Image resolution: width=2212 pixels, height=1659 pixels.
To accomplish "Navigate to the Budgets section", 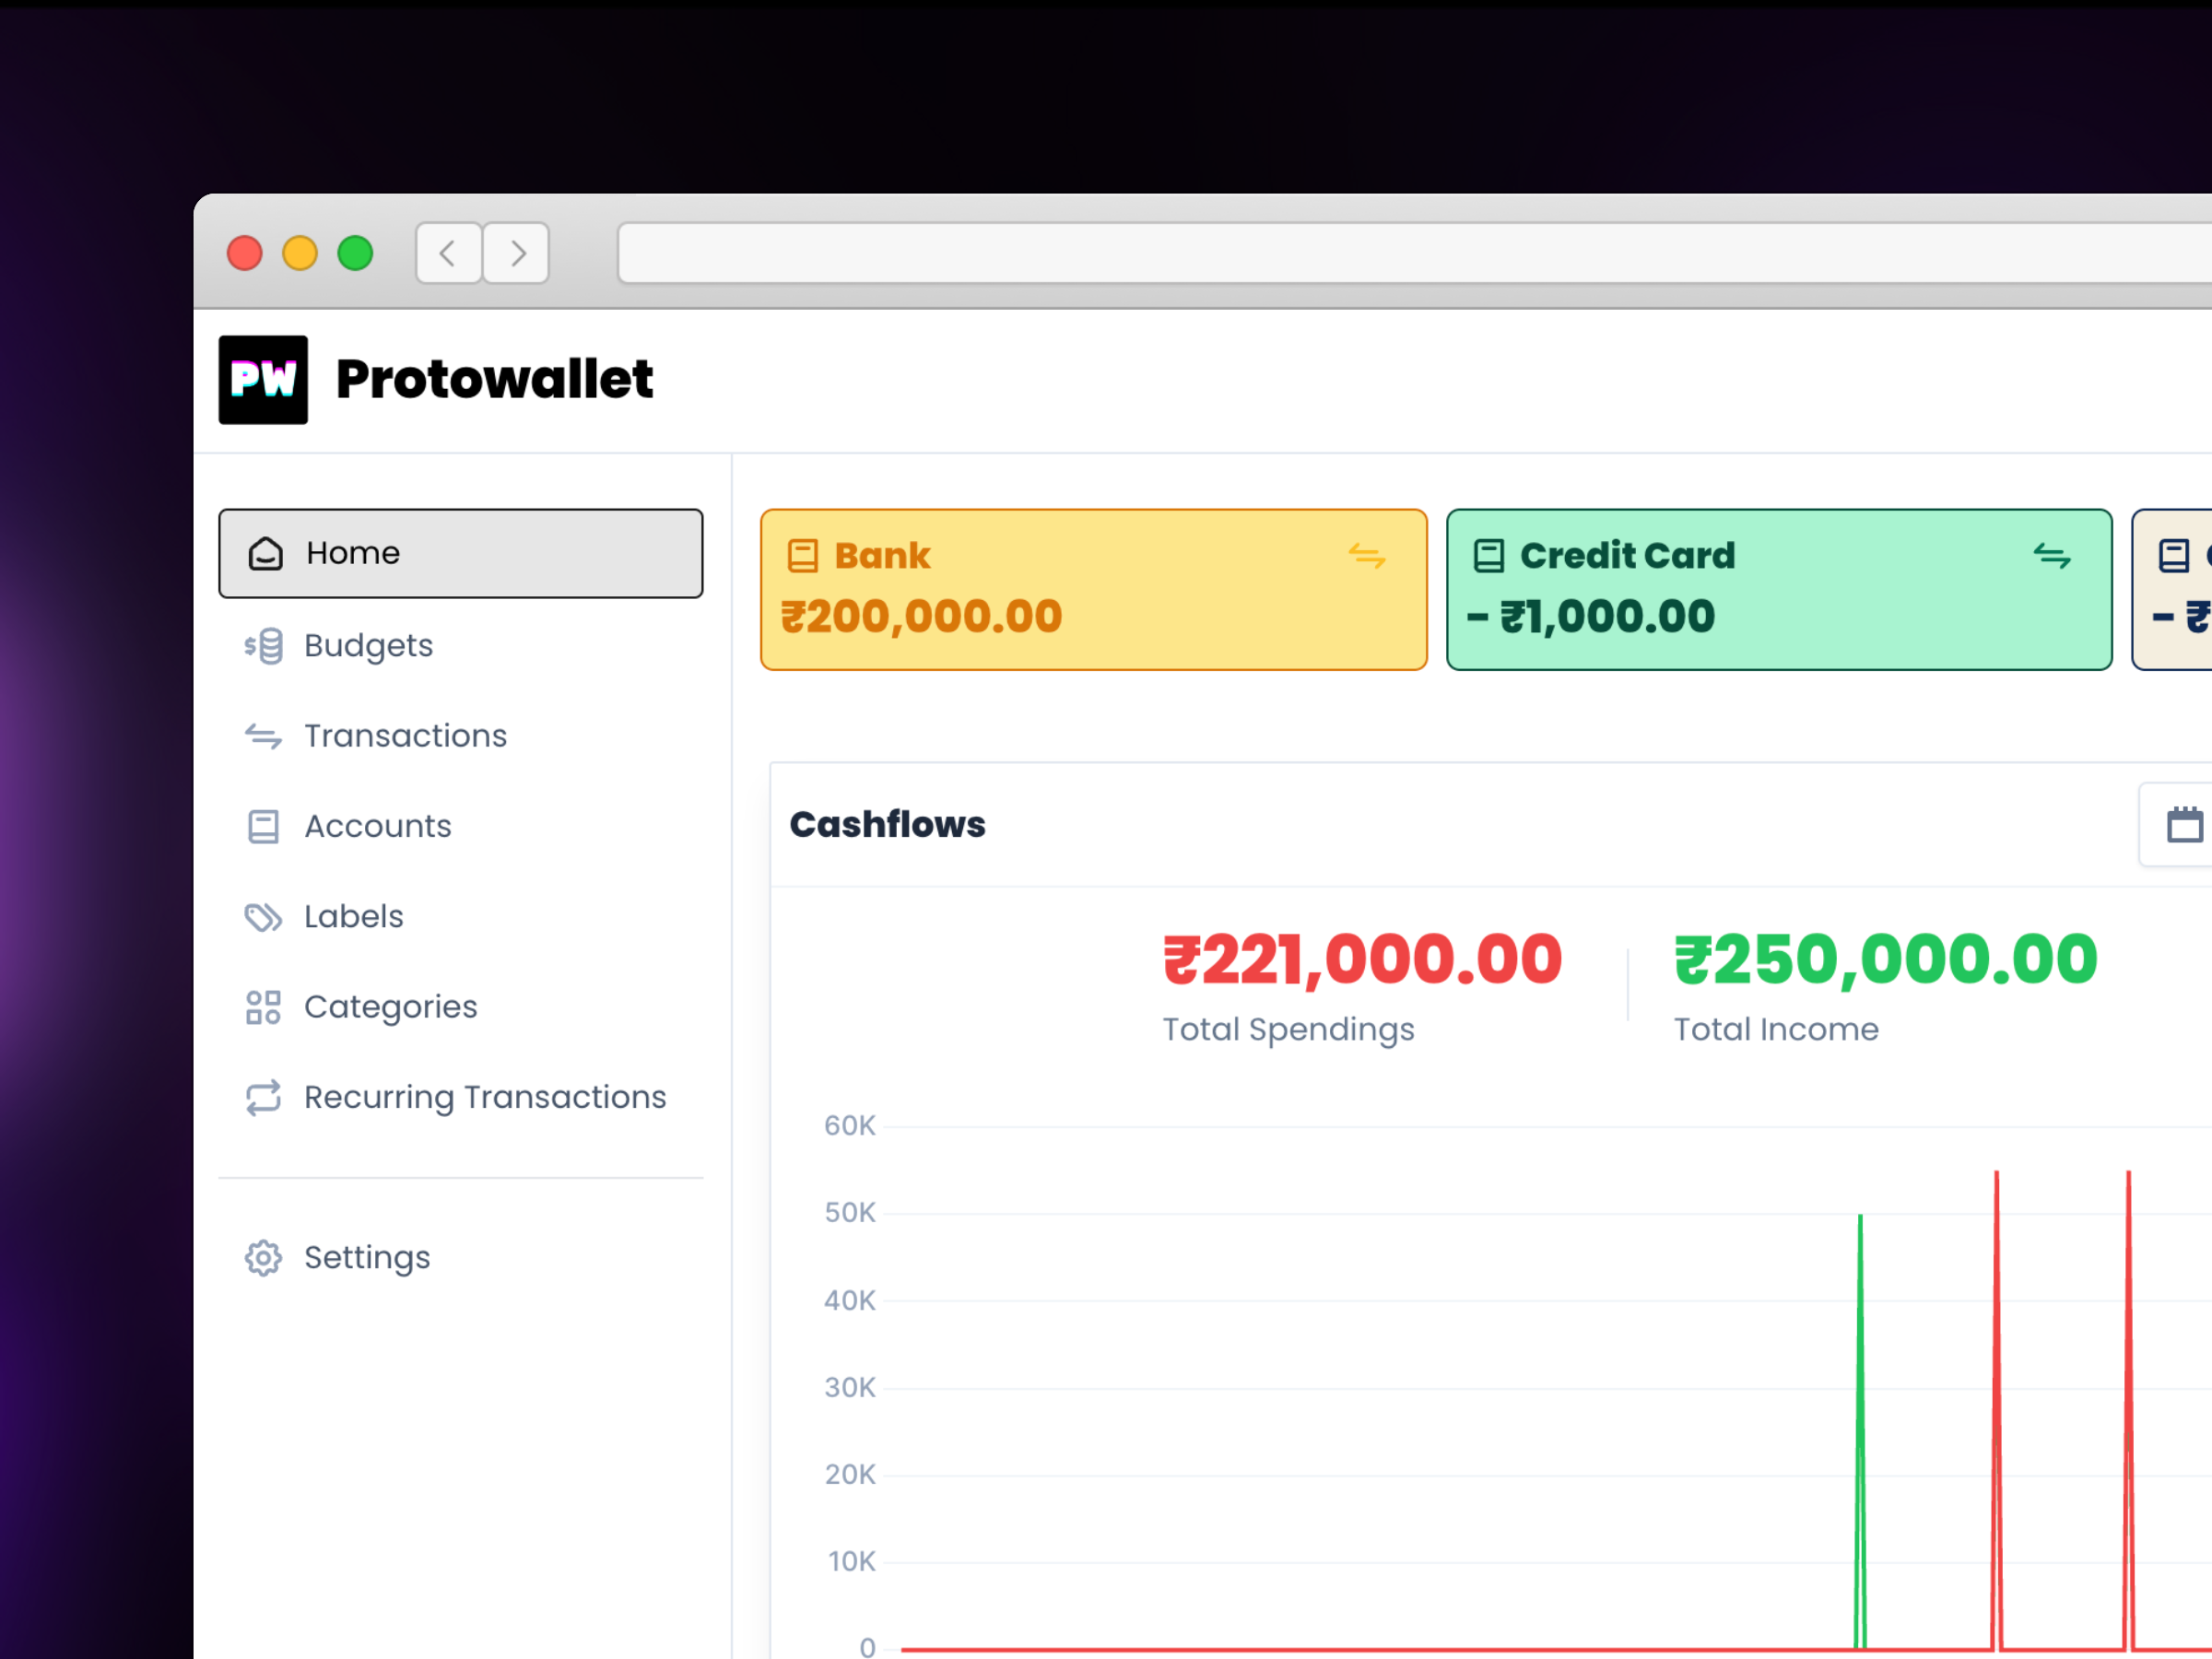I will pos(368,645).
